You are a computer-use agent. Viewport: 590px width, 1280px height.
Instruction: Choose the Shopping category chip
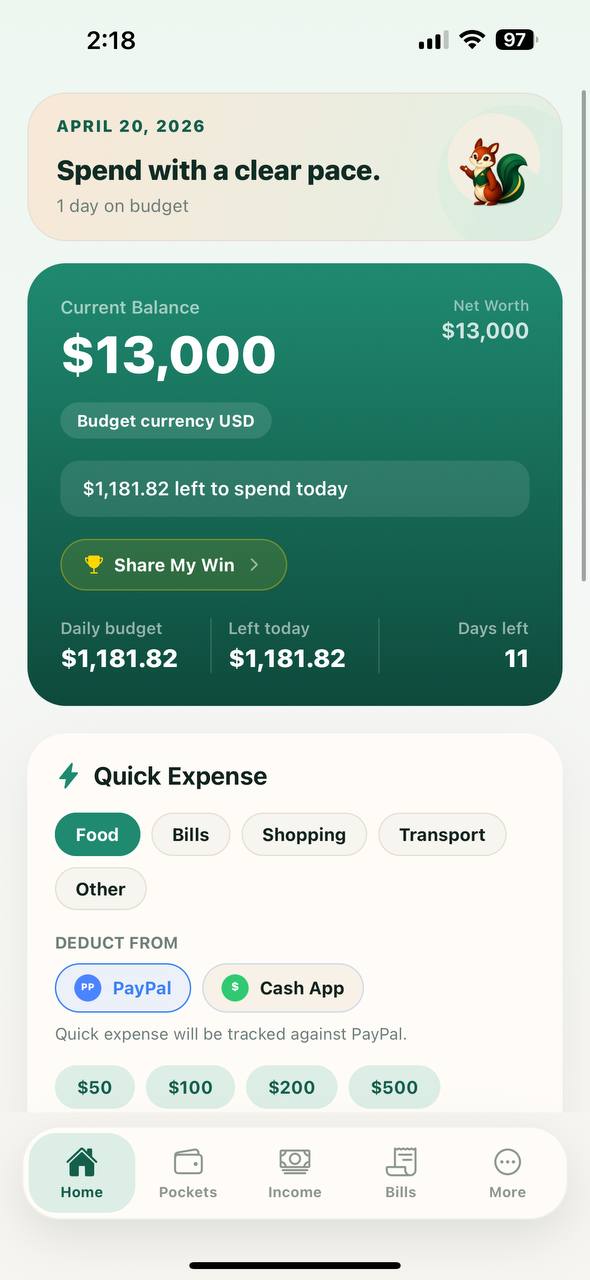(x=304, y=834)
